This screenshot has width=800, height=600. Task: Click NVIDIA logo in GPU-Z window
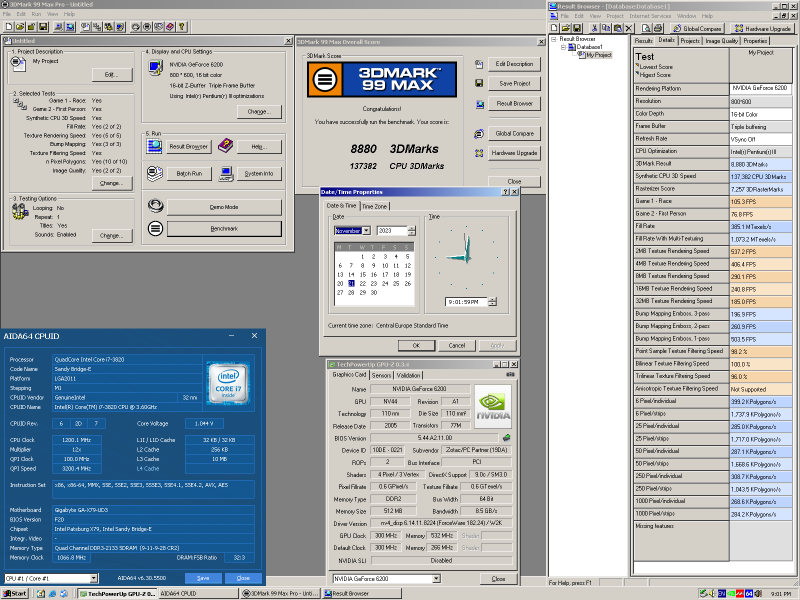coord(492,406)
